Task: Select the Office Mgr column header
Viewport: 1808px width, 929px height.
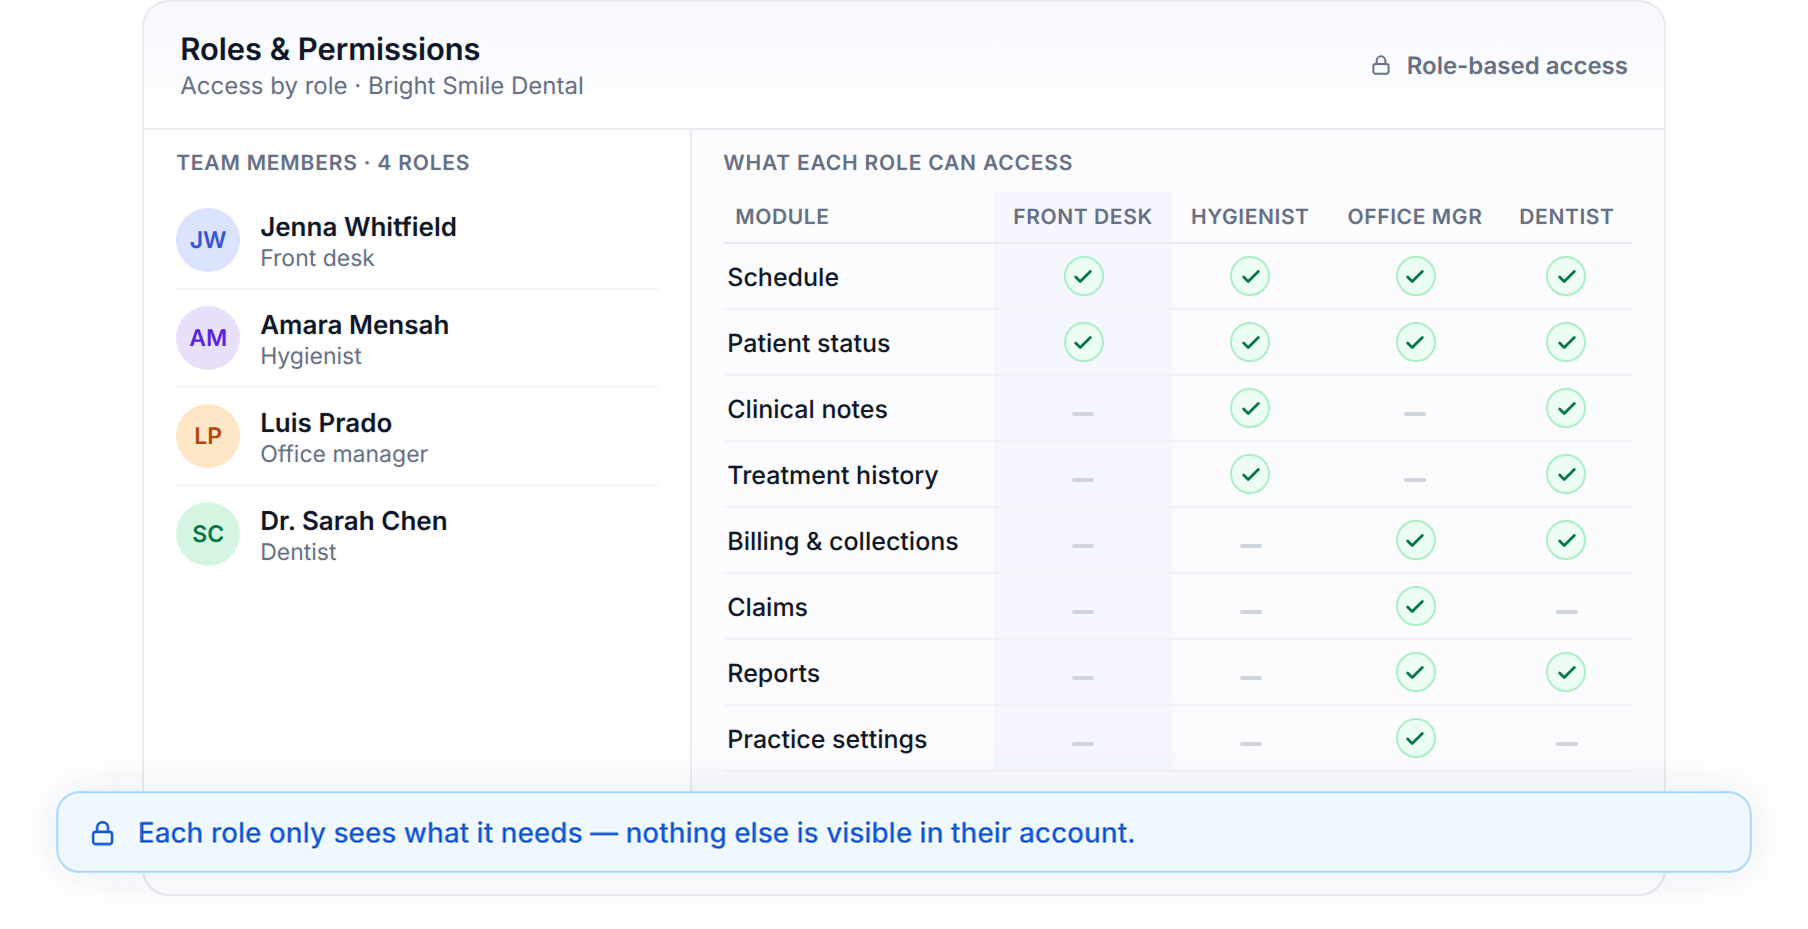Action: 1414,217
